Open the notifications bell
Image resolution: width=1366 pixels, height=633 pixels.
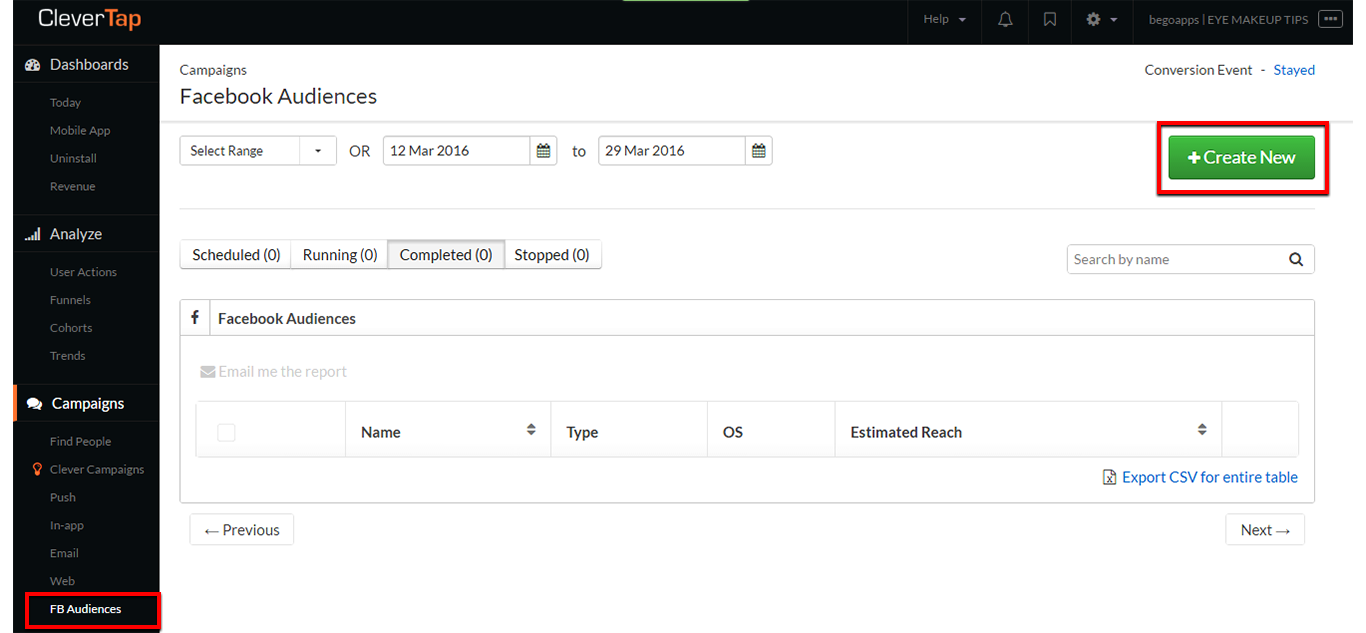[1005, 19]
